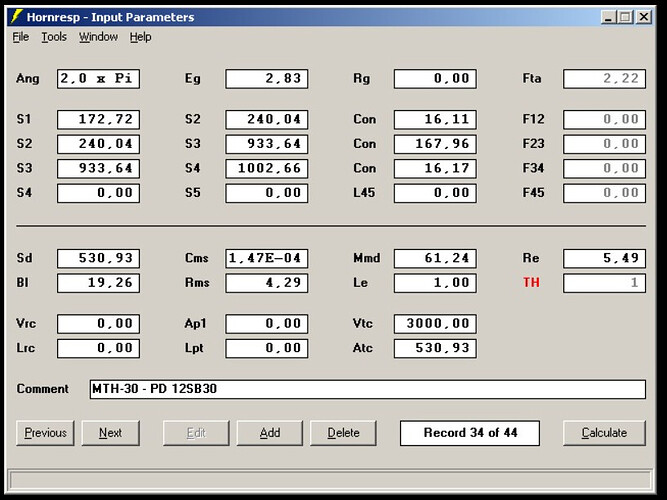Select the TH field showing 1
The height and width of the screenshot is (500, 667).
tap(604, 283)
